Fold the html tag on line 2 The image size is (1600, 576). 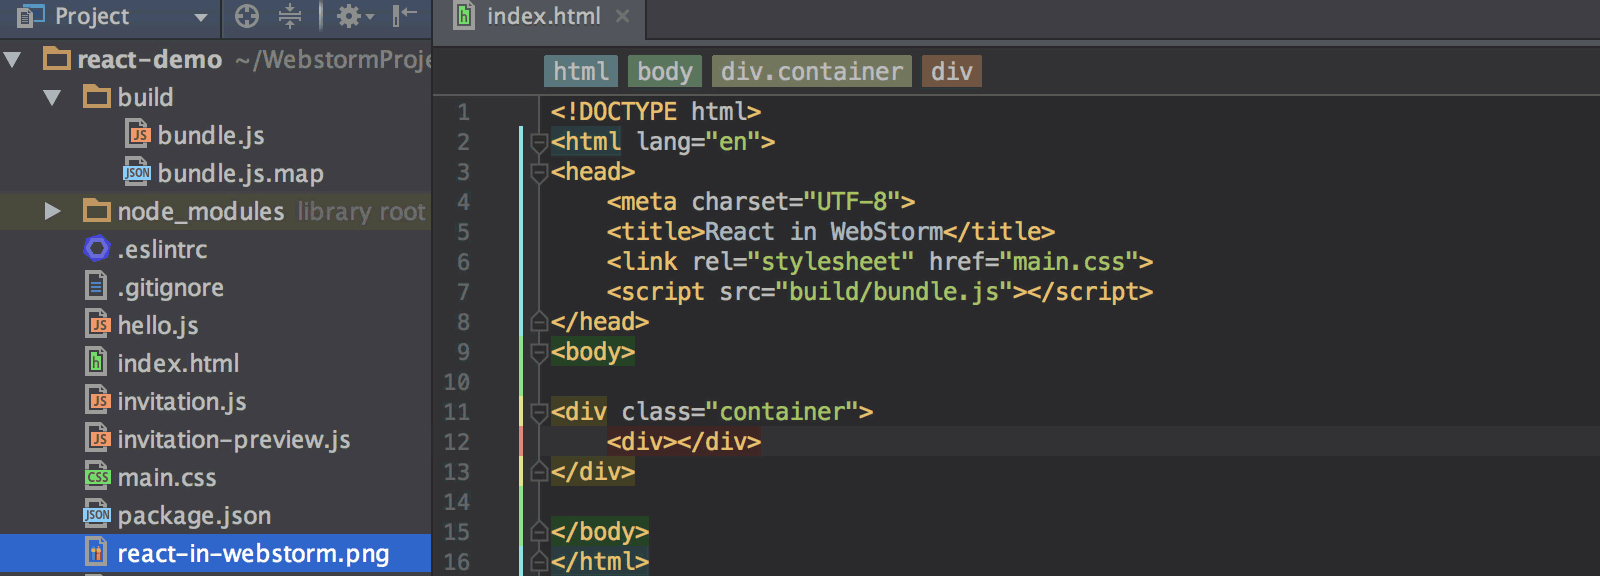click(x=539, y=142)
